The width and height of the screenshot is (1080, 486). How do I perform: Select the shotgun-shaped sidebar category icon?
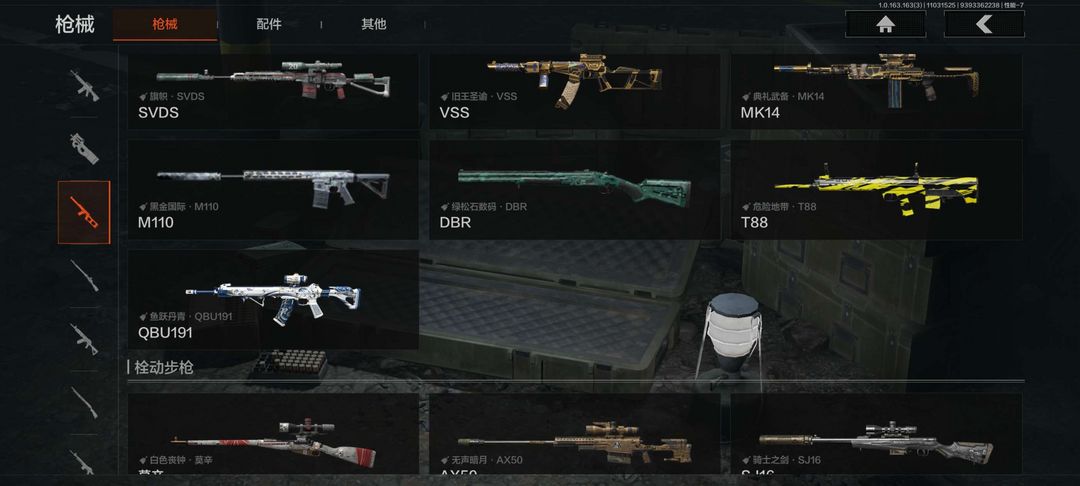(84, 403)
